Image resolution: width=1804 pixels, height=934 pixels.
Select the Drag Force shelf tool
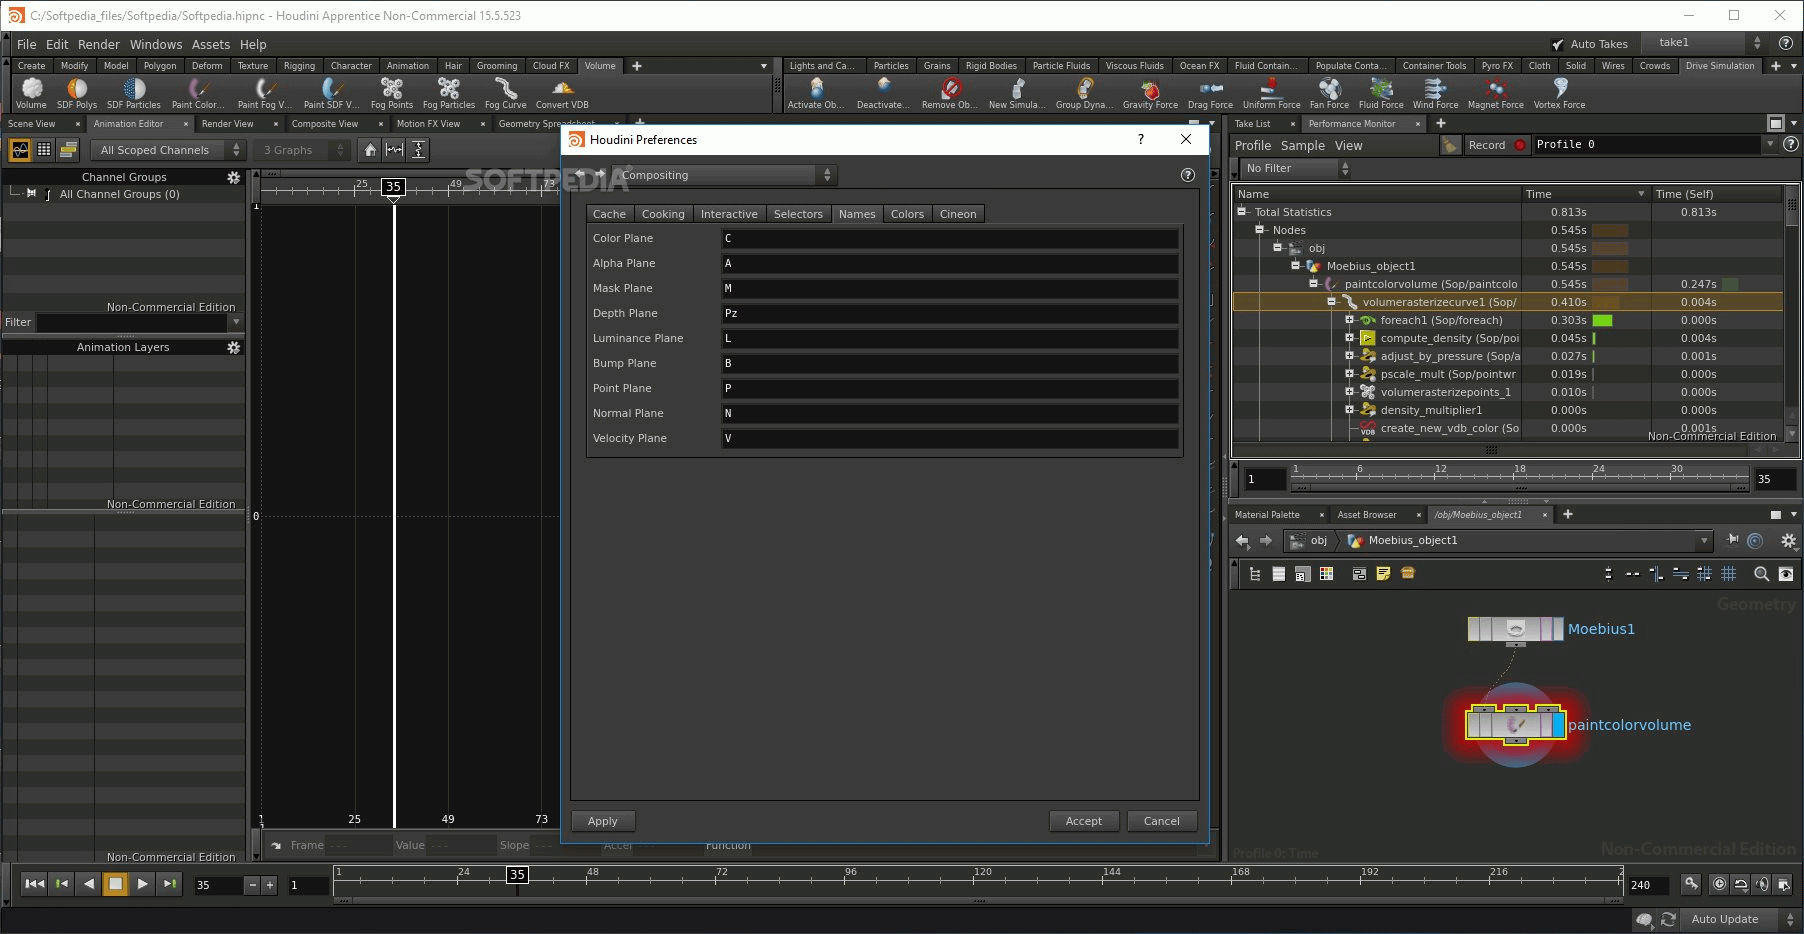pyautogui.click(x=1210, y=93)
